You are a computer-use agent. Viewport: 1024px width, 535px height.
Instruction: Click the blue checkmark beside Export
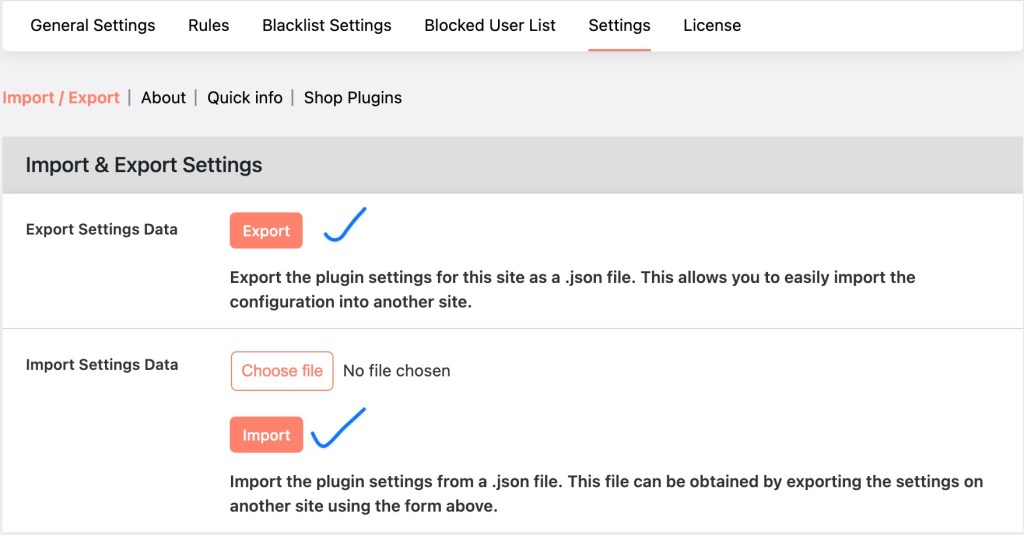(x=345, y=226)
